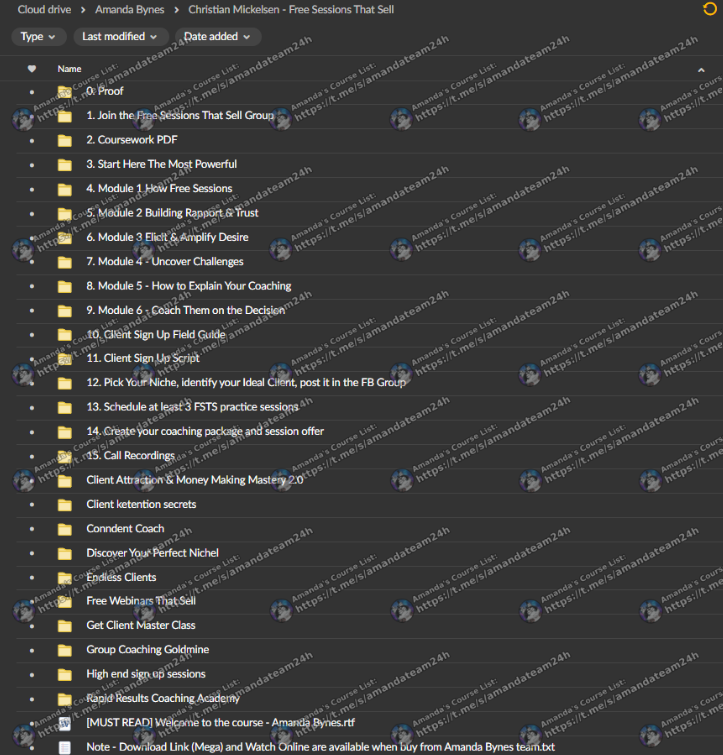Click favorite dot for Get Client Master Class

point(32,626)
